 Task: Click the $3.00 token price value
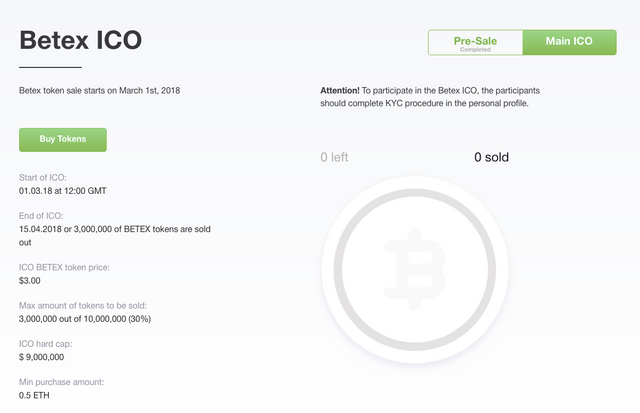(32, 280)
